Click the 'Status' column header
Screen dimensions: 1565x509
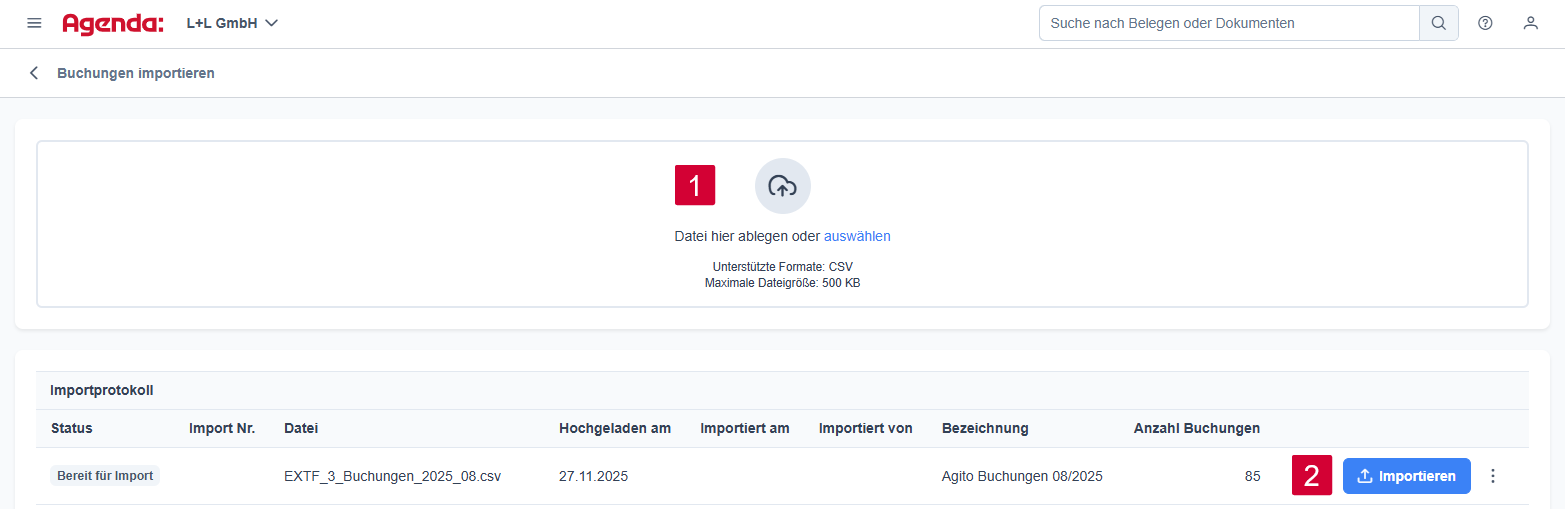point(71,428)
